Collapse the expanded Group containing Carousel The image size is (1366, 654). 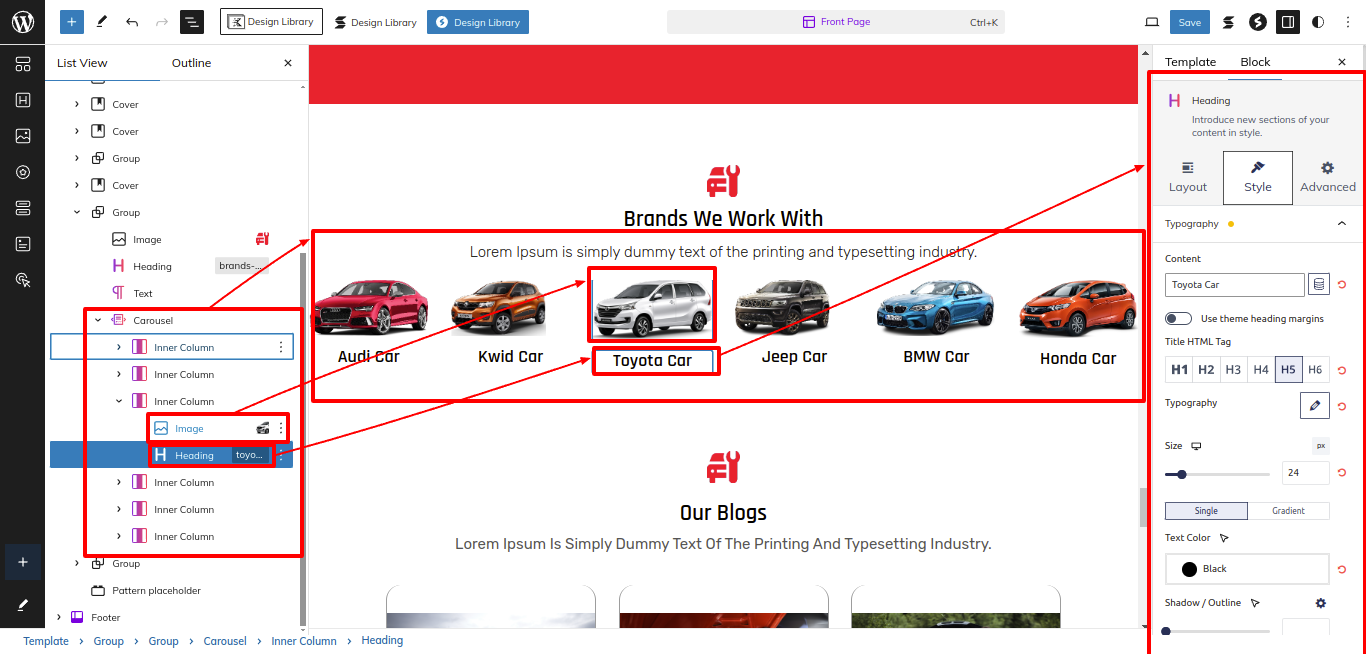pos(77,212)
